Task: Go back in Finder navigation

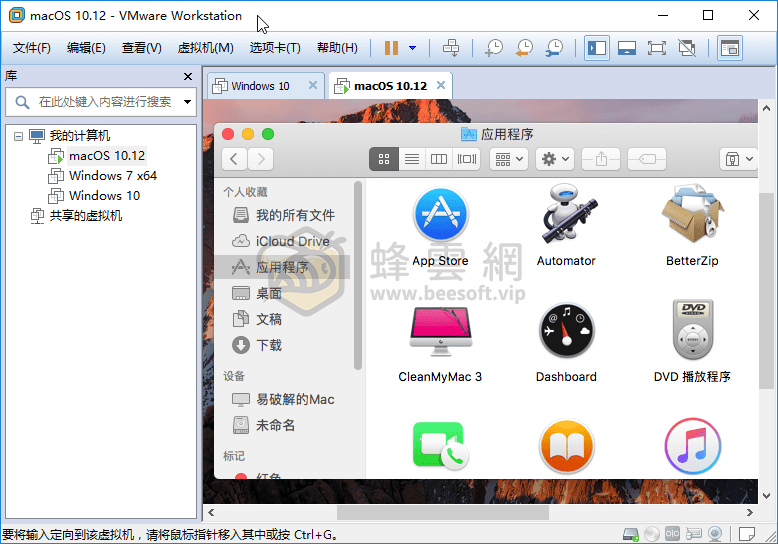Action: [x=234, y=159]
